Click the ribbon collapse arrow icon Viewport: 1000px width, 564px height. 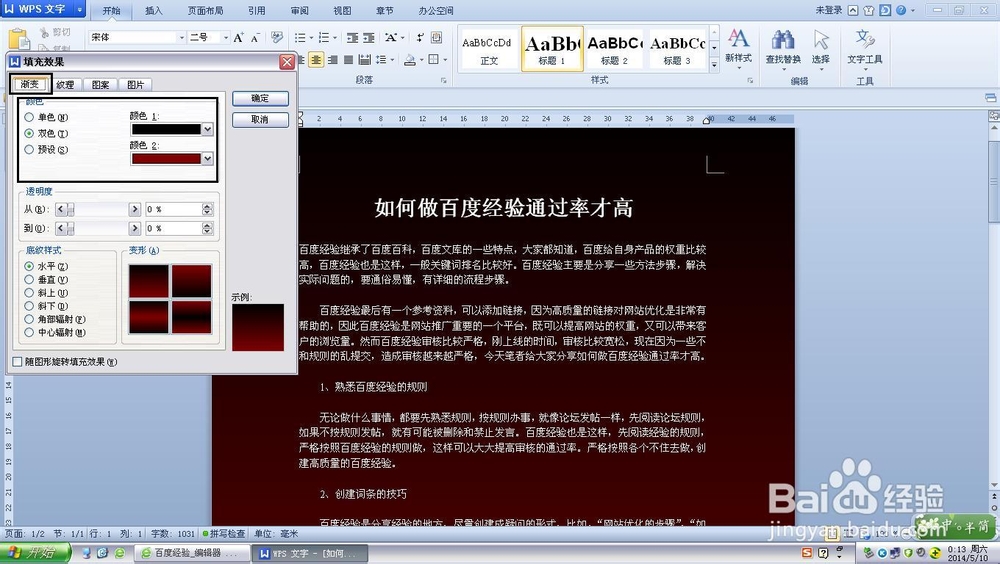[853, 10]
